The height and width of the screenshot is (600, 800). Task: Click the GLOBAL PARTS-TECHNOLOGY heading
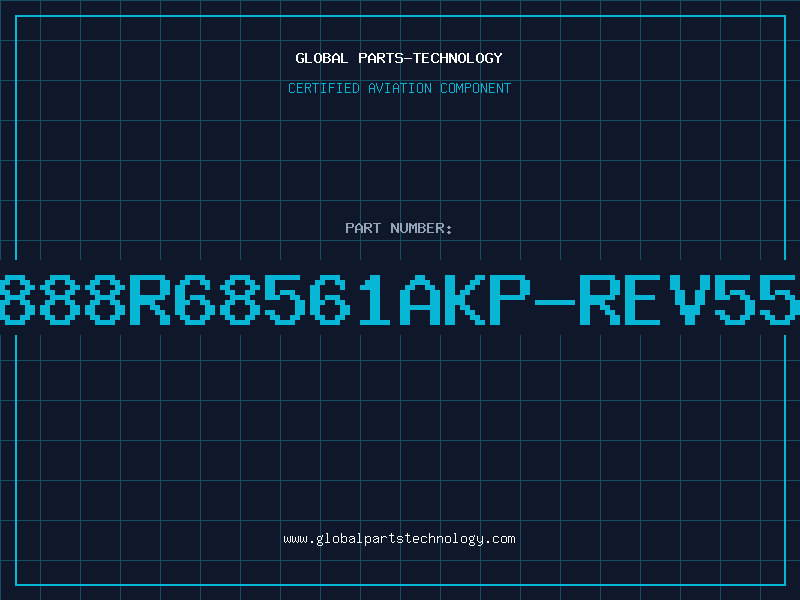[x=399, y=58]
